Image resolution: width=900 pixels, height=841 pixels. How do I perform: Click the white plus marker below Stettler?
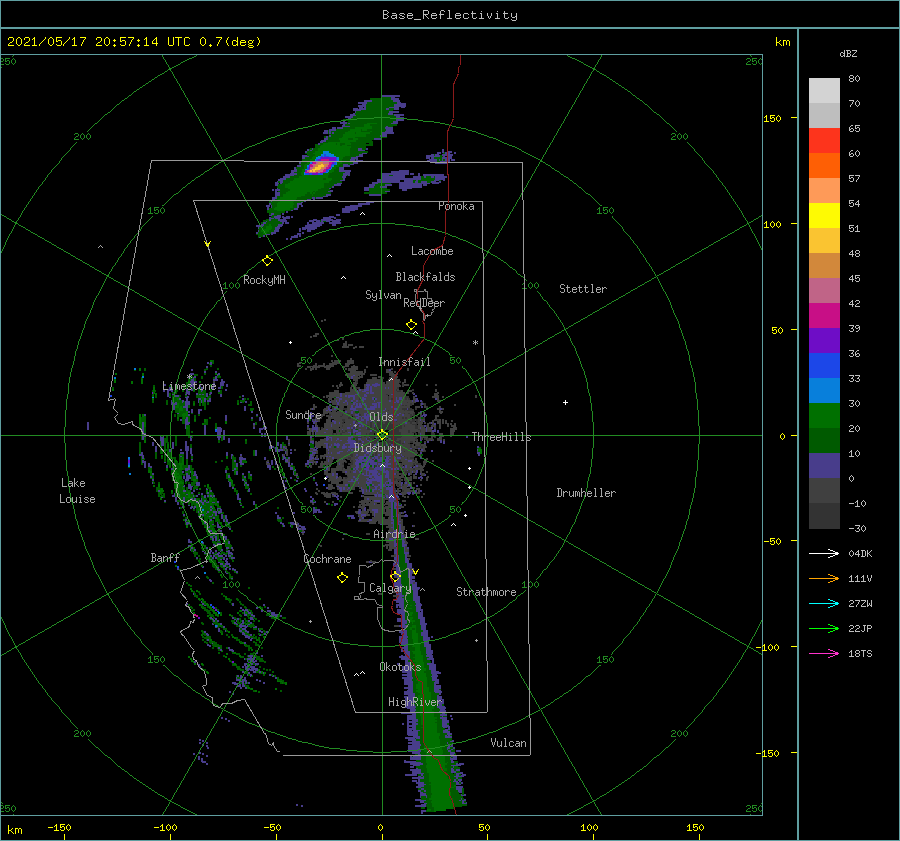tap(565, 402)
